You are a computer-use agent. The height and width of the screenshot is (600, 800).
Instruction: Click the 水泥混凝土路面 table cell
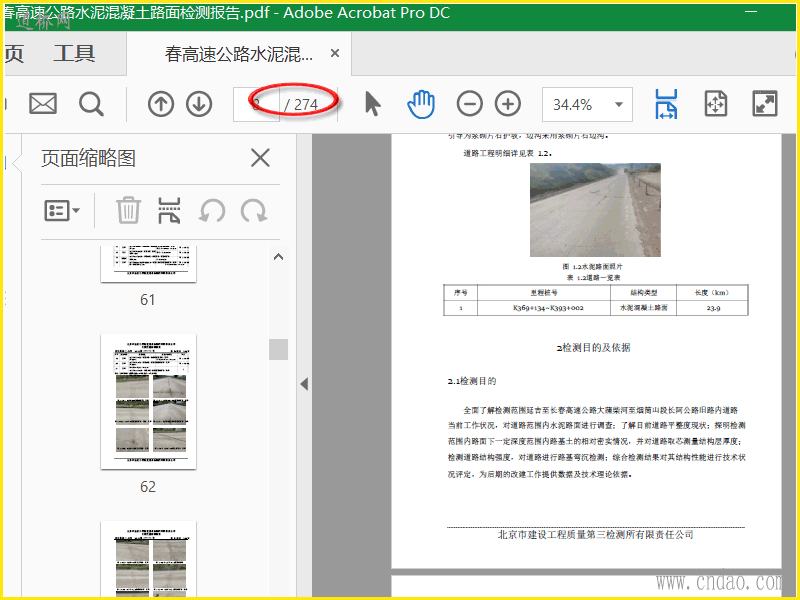[x=643, y=308]
